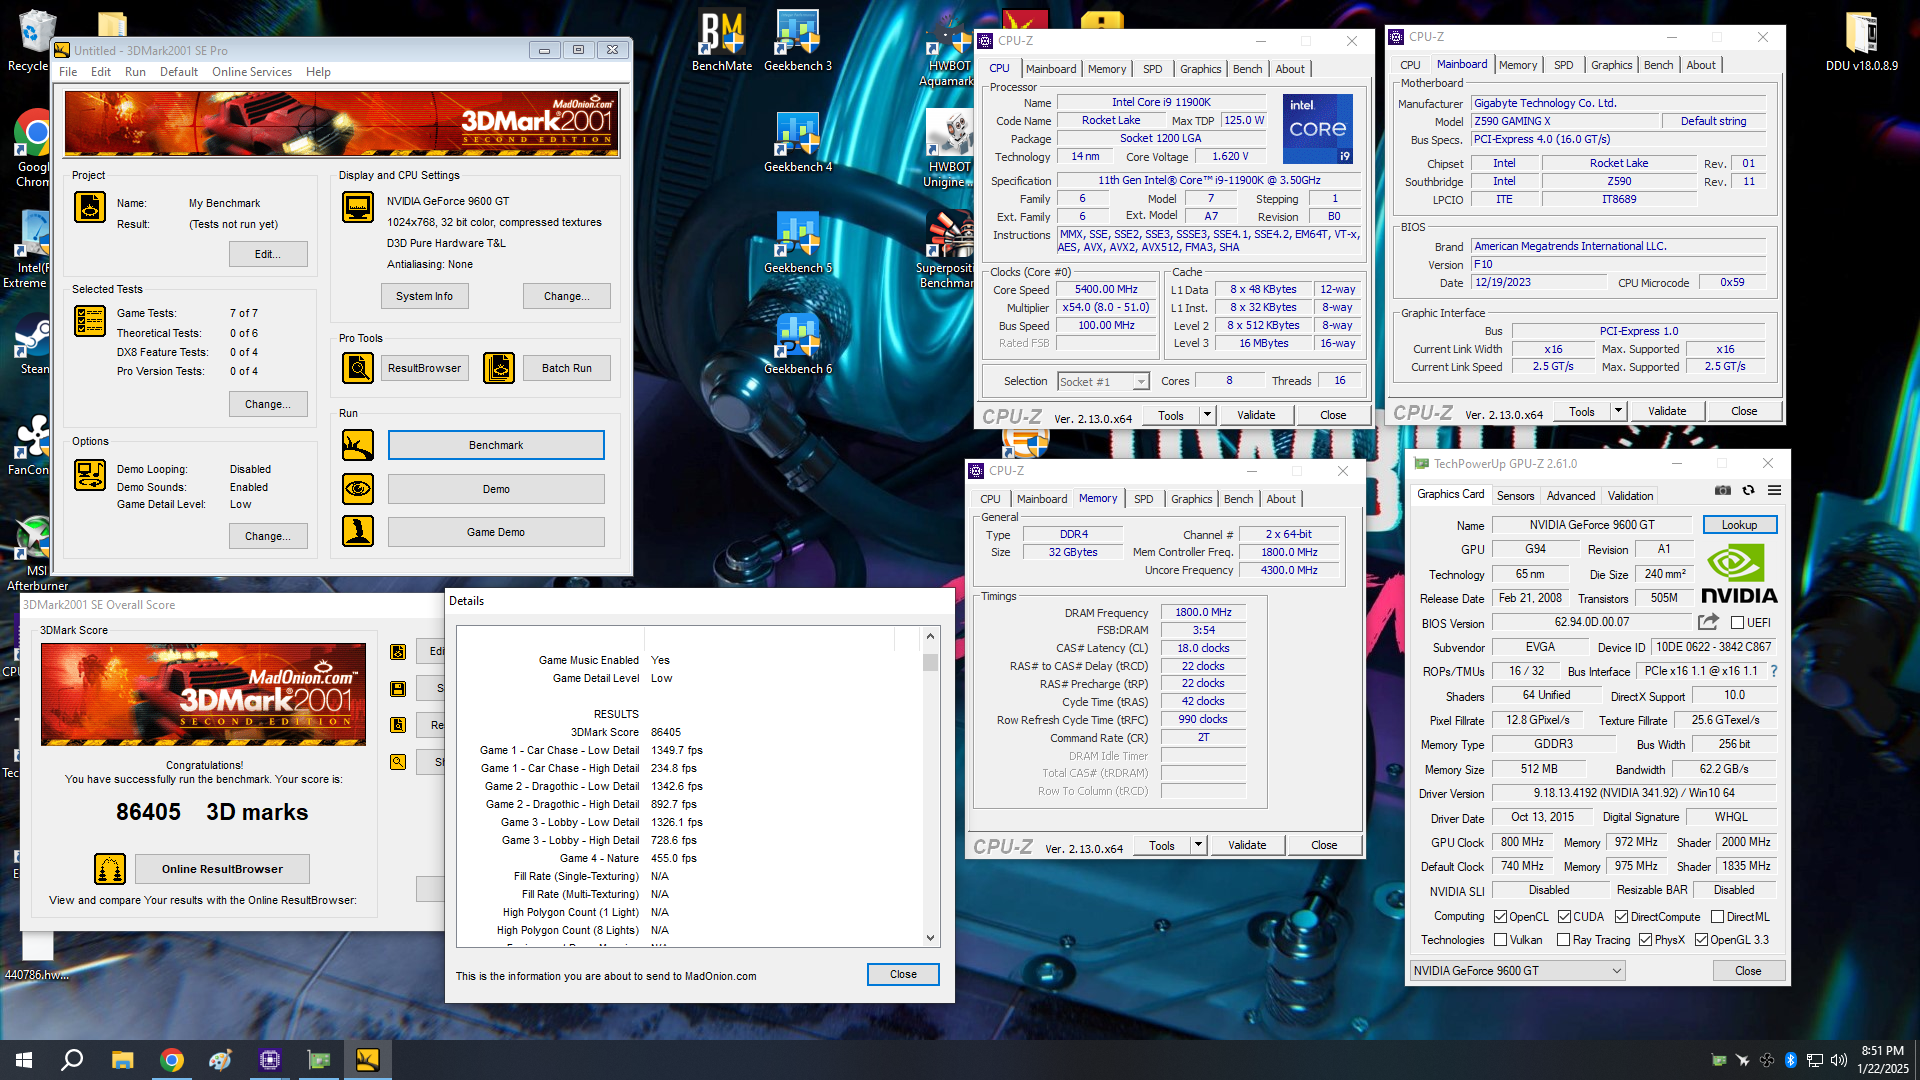The image size is (1920, 1080).
Task: Click the Details scrollbar thumb
Action: [x=930, y=663]
